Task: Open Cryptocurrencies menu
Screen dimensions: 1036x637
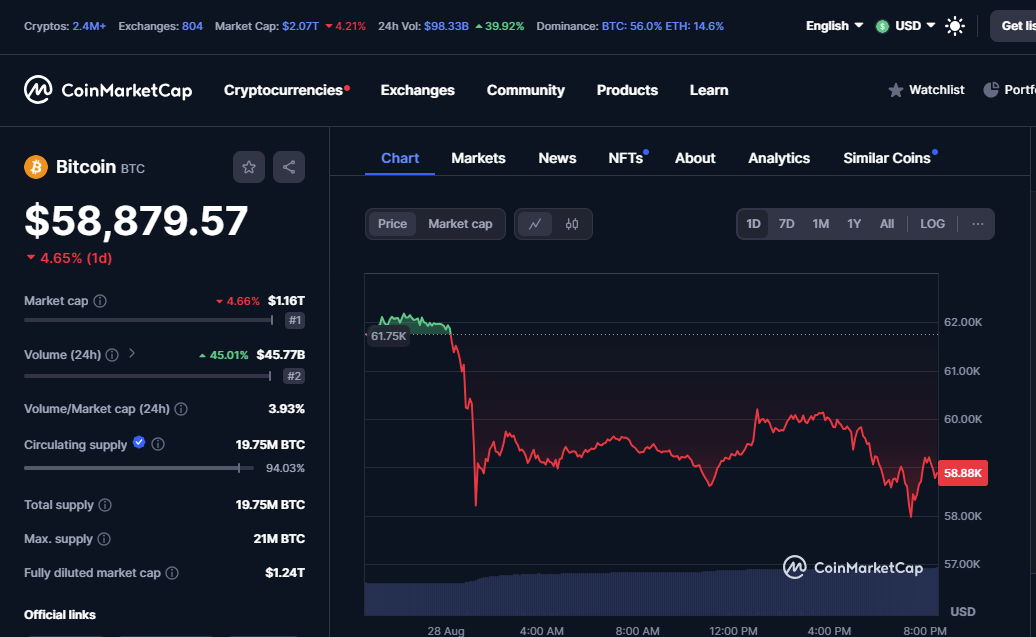Action: [x=283, y=91]
